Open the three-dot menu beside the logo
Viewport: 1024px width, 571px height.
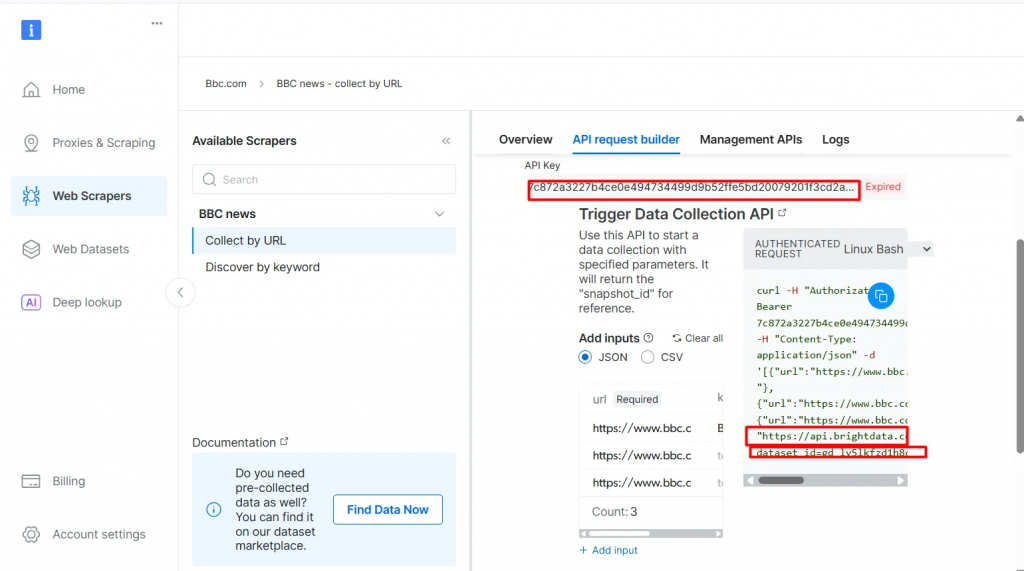pyautogui.click(x=156, y=23)
